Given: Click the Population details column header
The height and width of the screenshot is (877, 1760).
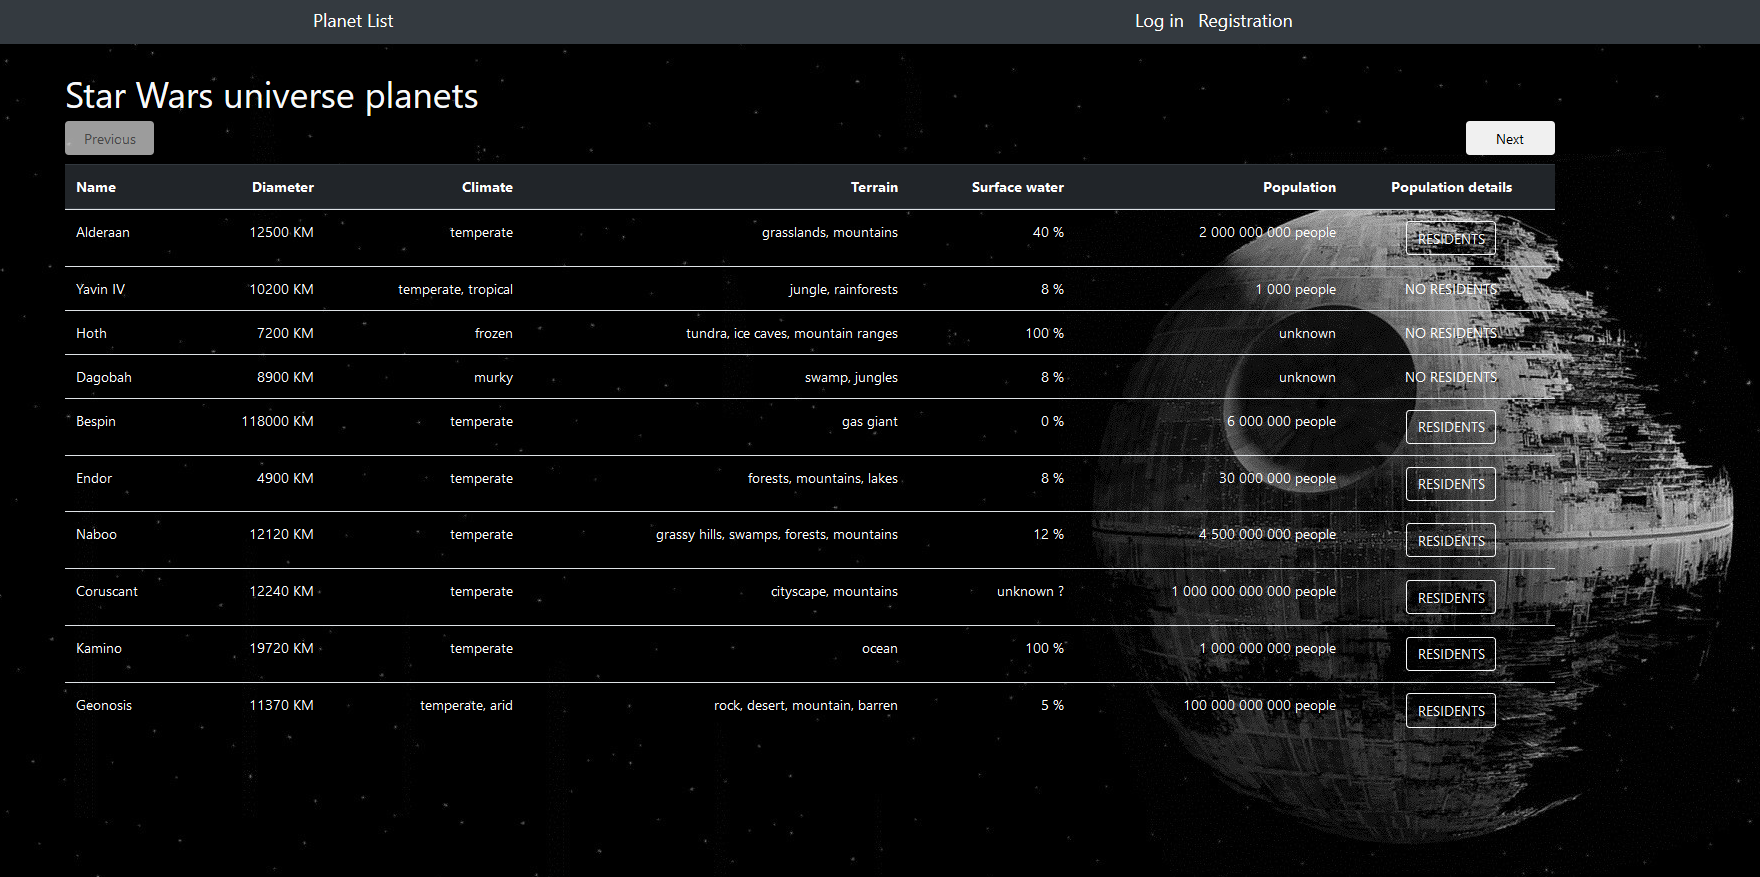Looking at the screenshot, I should [x=1451, y=187].
